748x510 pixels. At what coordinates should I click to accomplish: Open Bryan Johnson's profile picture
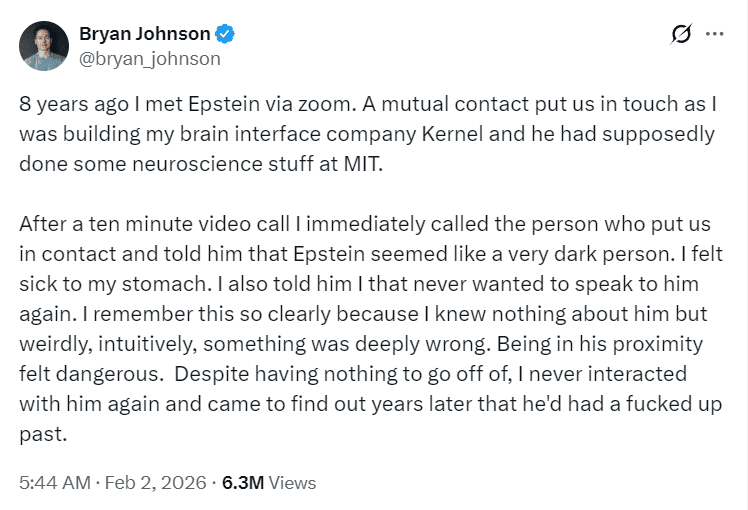[44, 46]
